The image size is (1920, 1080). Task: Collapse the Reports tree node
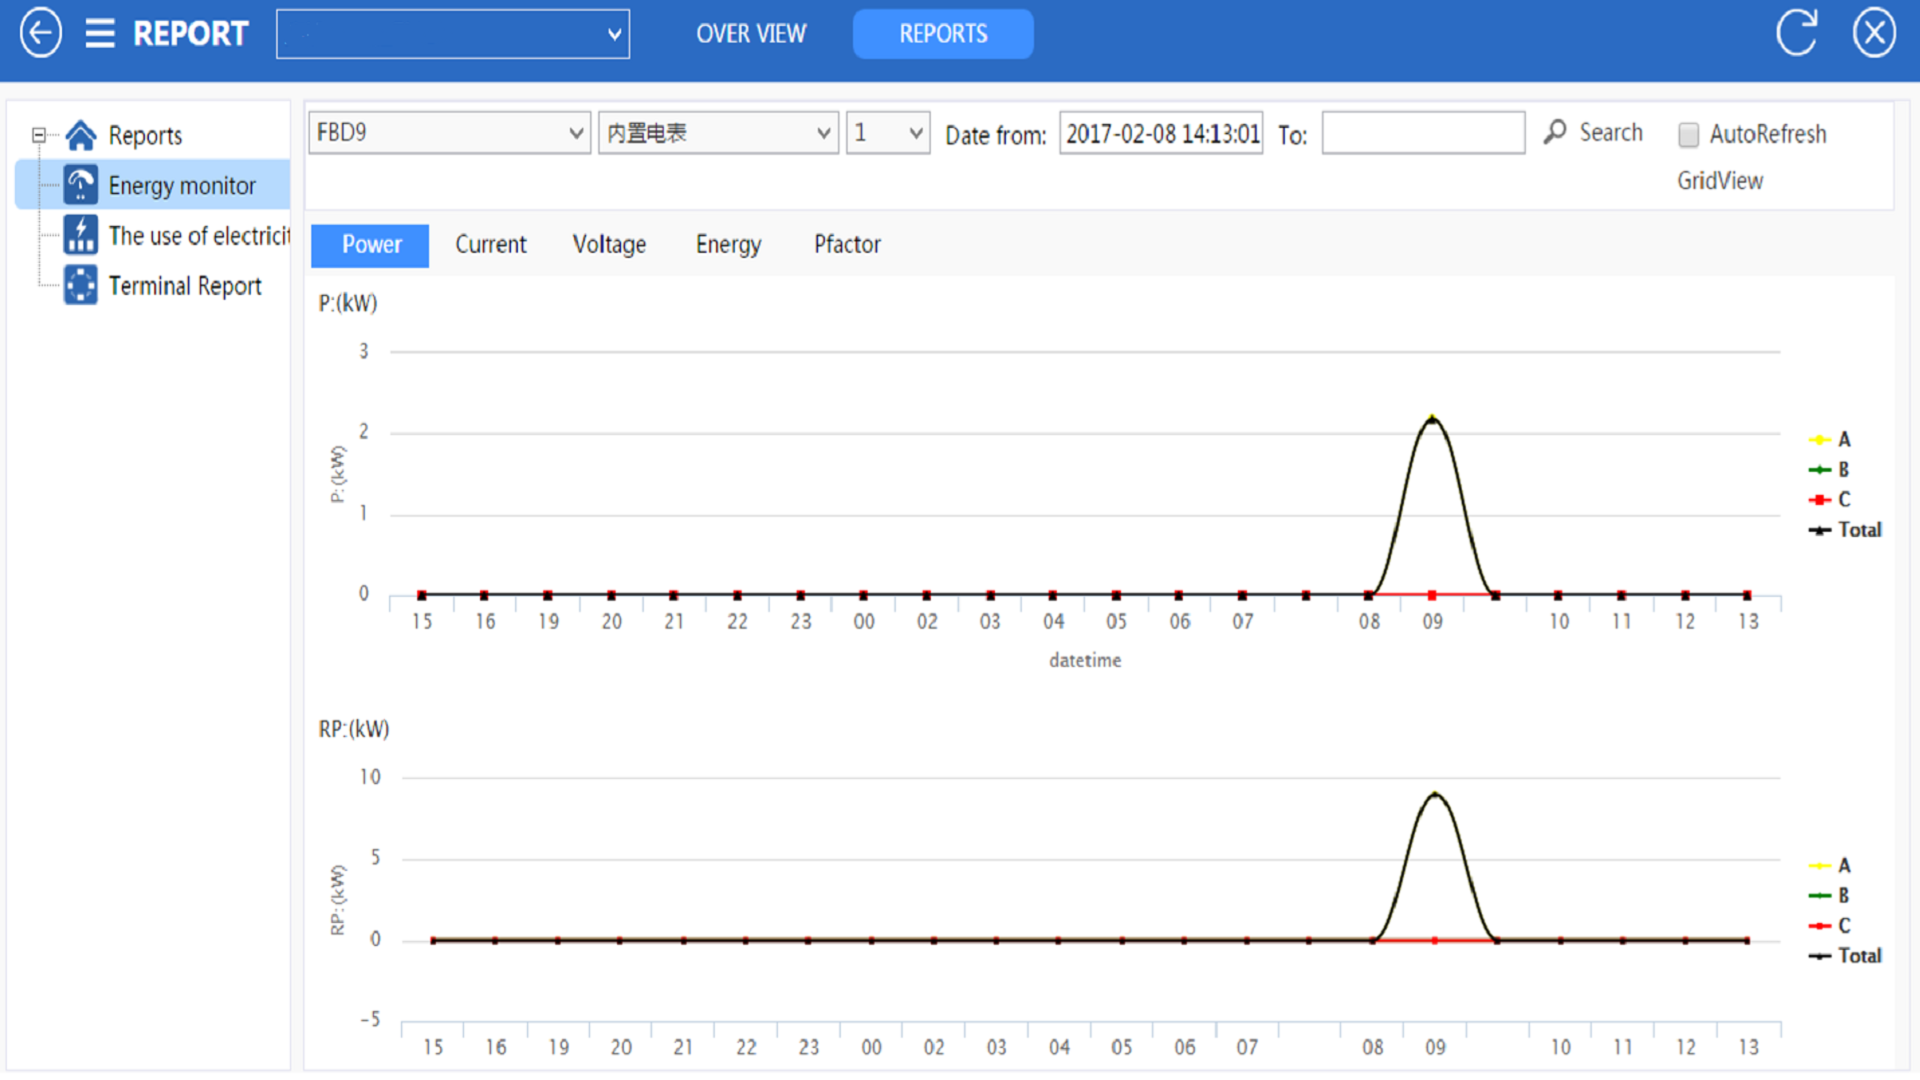point(38,135)
